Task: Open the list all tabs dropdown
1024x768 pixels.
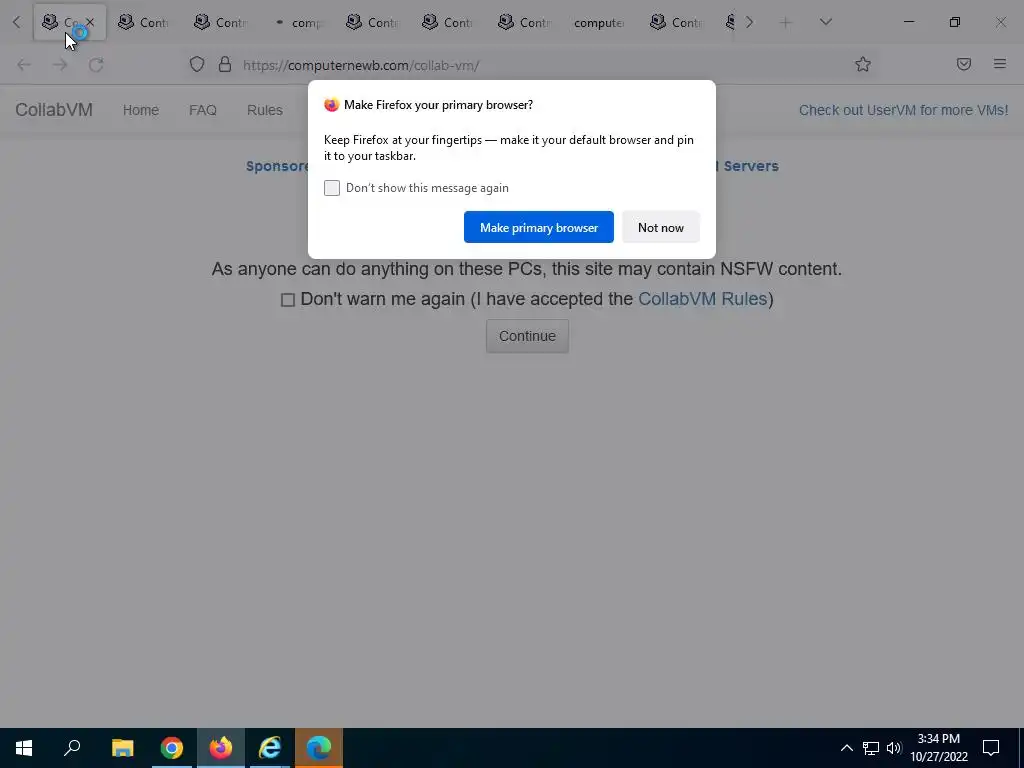Action: (825, 22)
